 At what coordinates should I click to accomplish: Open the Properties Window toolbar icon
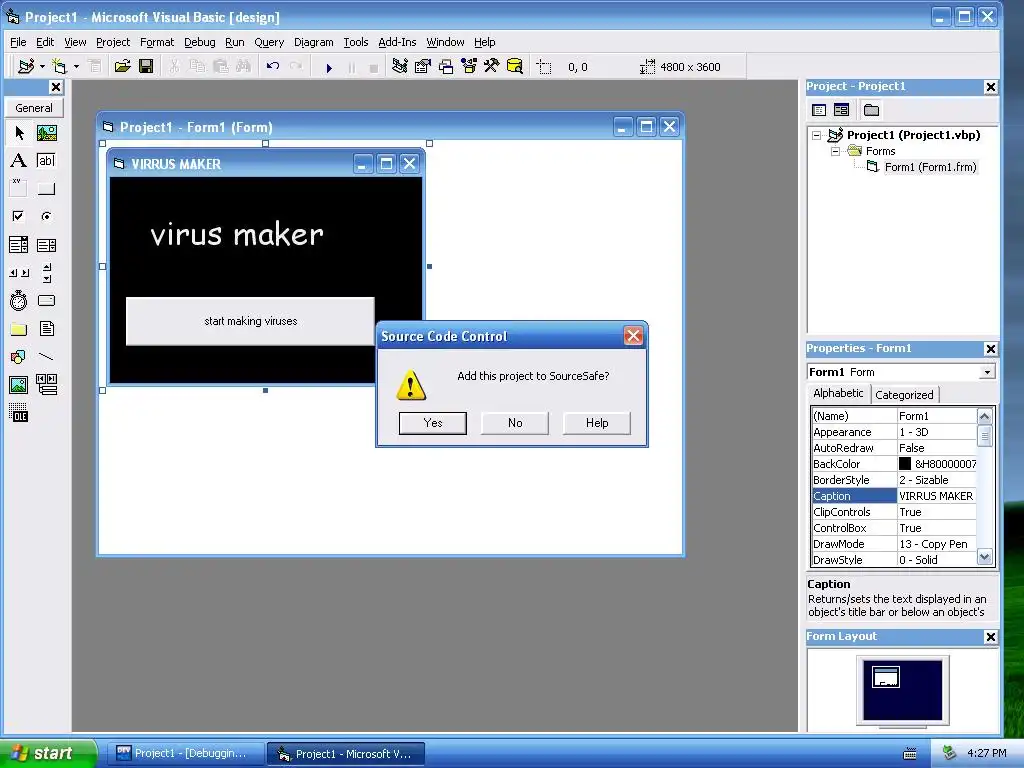[423, 67]
